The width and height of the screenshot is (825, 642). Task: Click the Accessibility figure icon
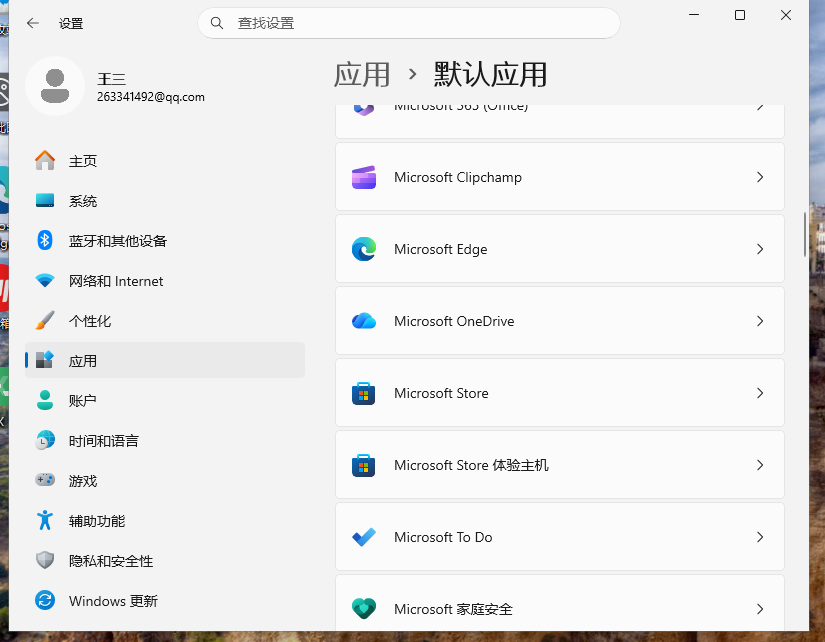click(x=45, y=520)
